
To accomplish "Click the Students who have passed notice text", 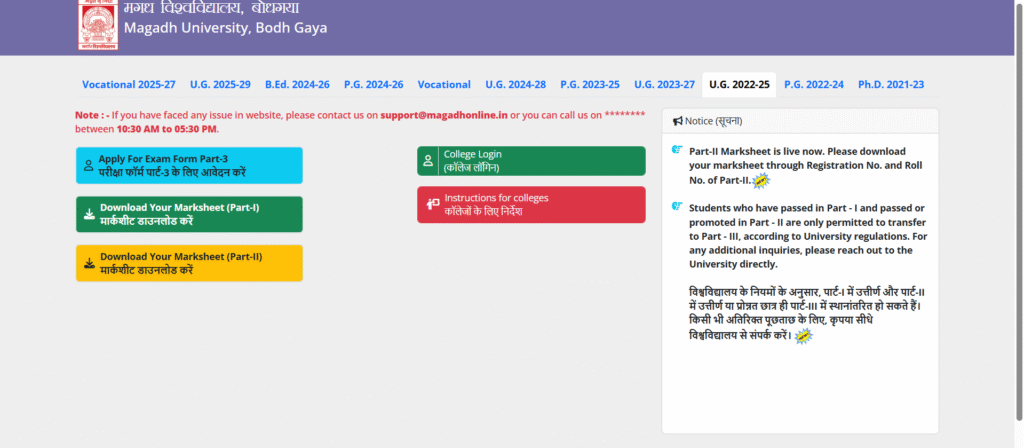I will 808,236.
